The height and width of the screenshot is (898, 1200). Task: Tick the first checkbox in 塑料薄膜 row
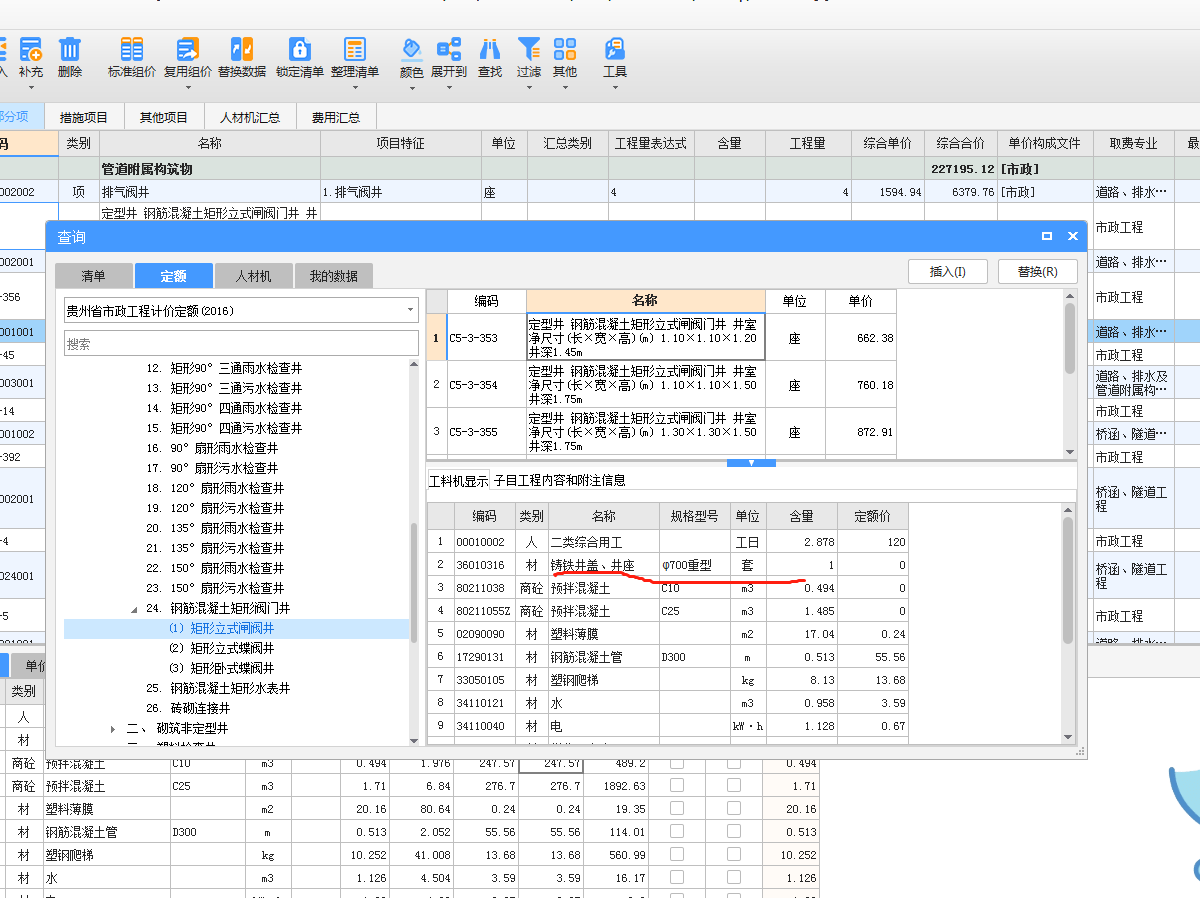pos(677,809)
